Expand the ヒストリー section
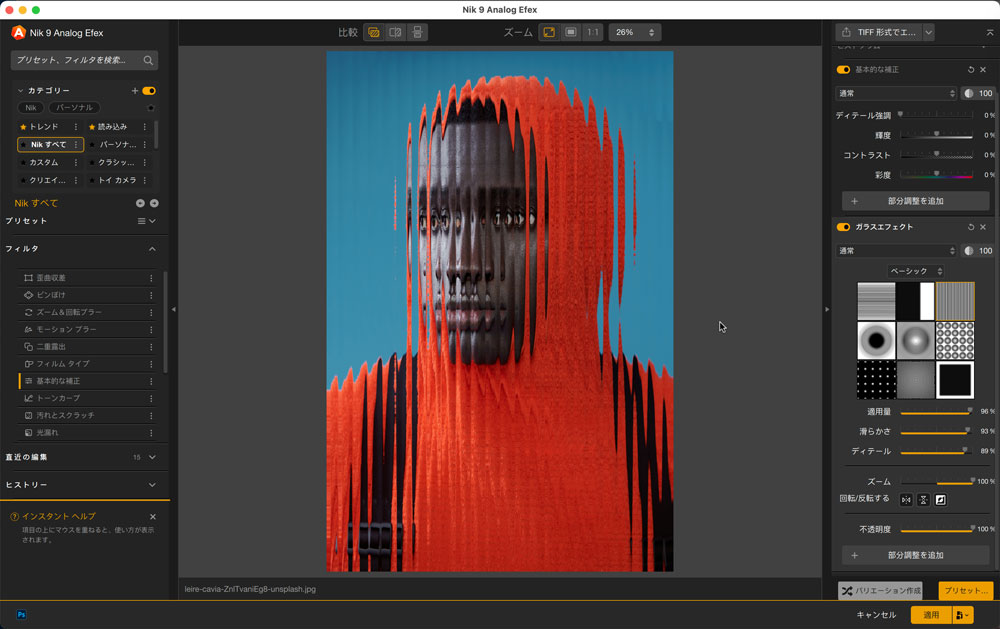This screenshot has width=1000, height=629. click(x=152, y=485)
